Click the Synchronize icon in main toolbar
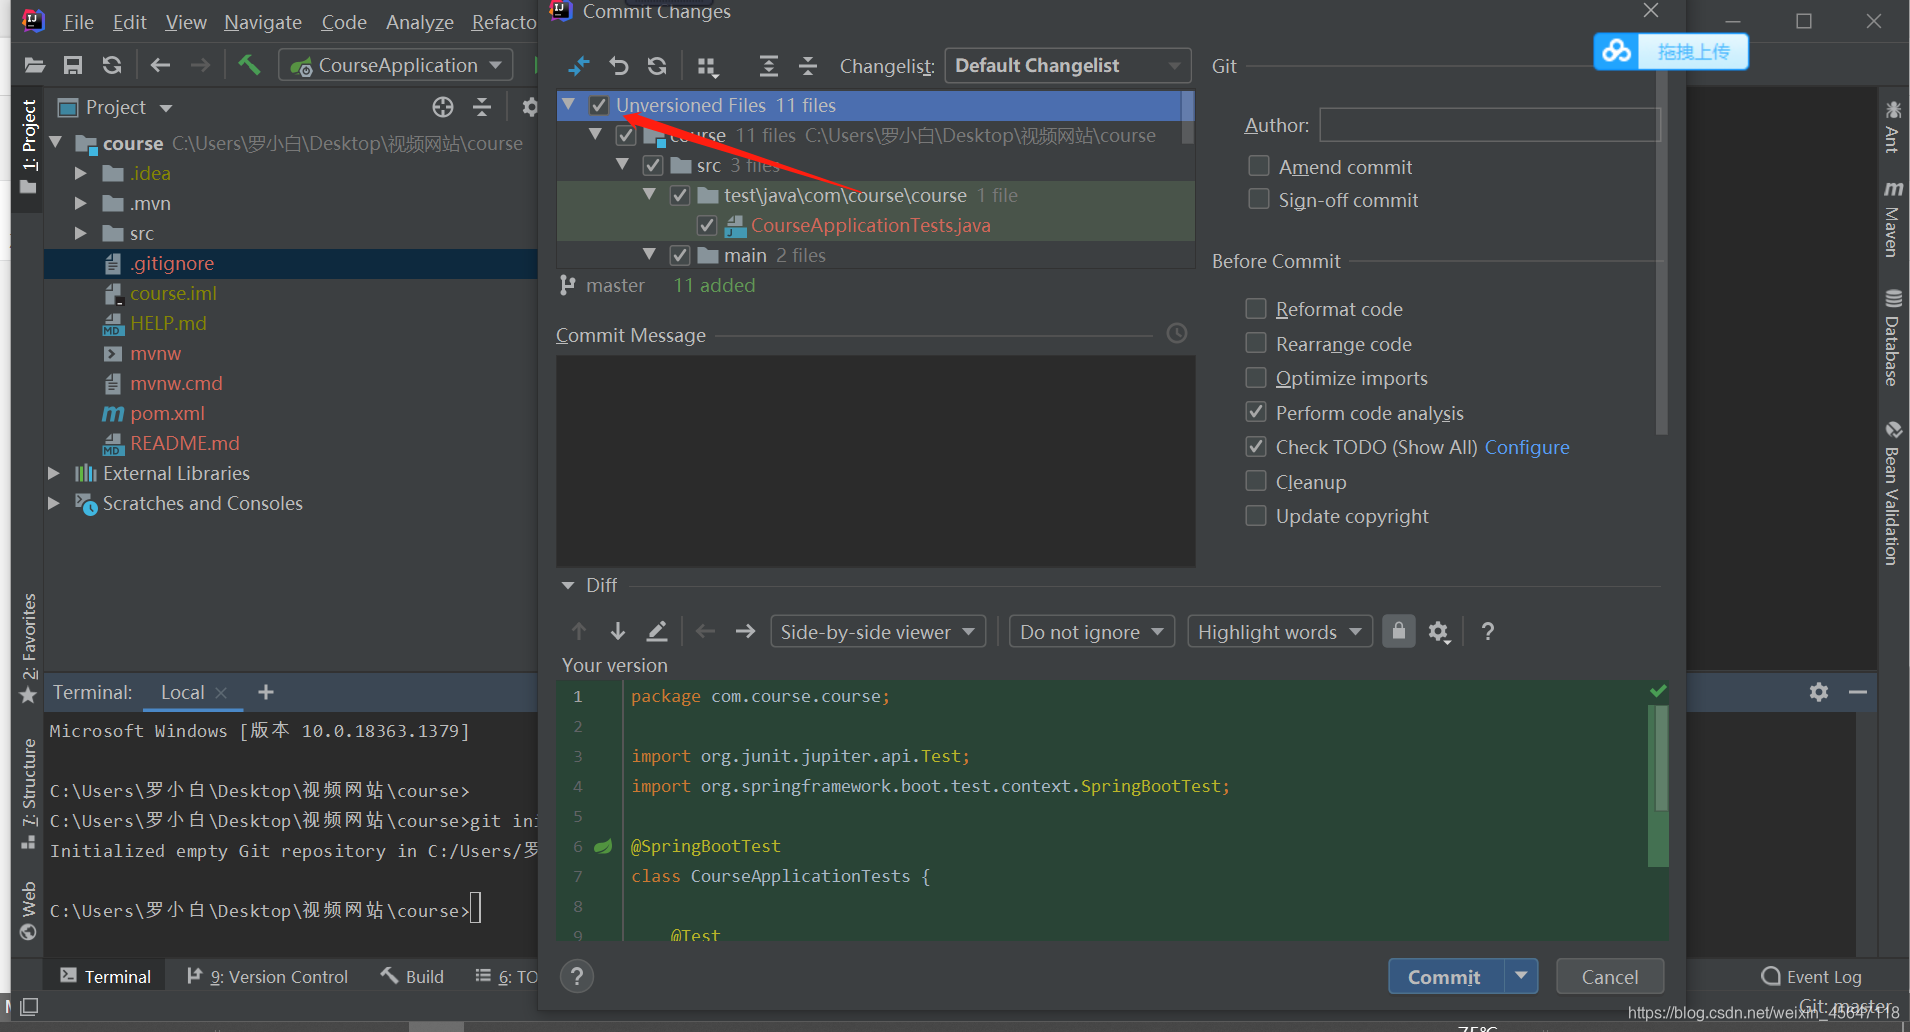1910x1032 pixels. (x=112, y=66)
